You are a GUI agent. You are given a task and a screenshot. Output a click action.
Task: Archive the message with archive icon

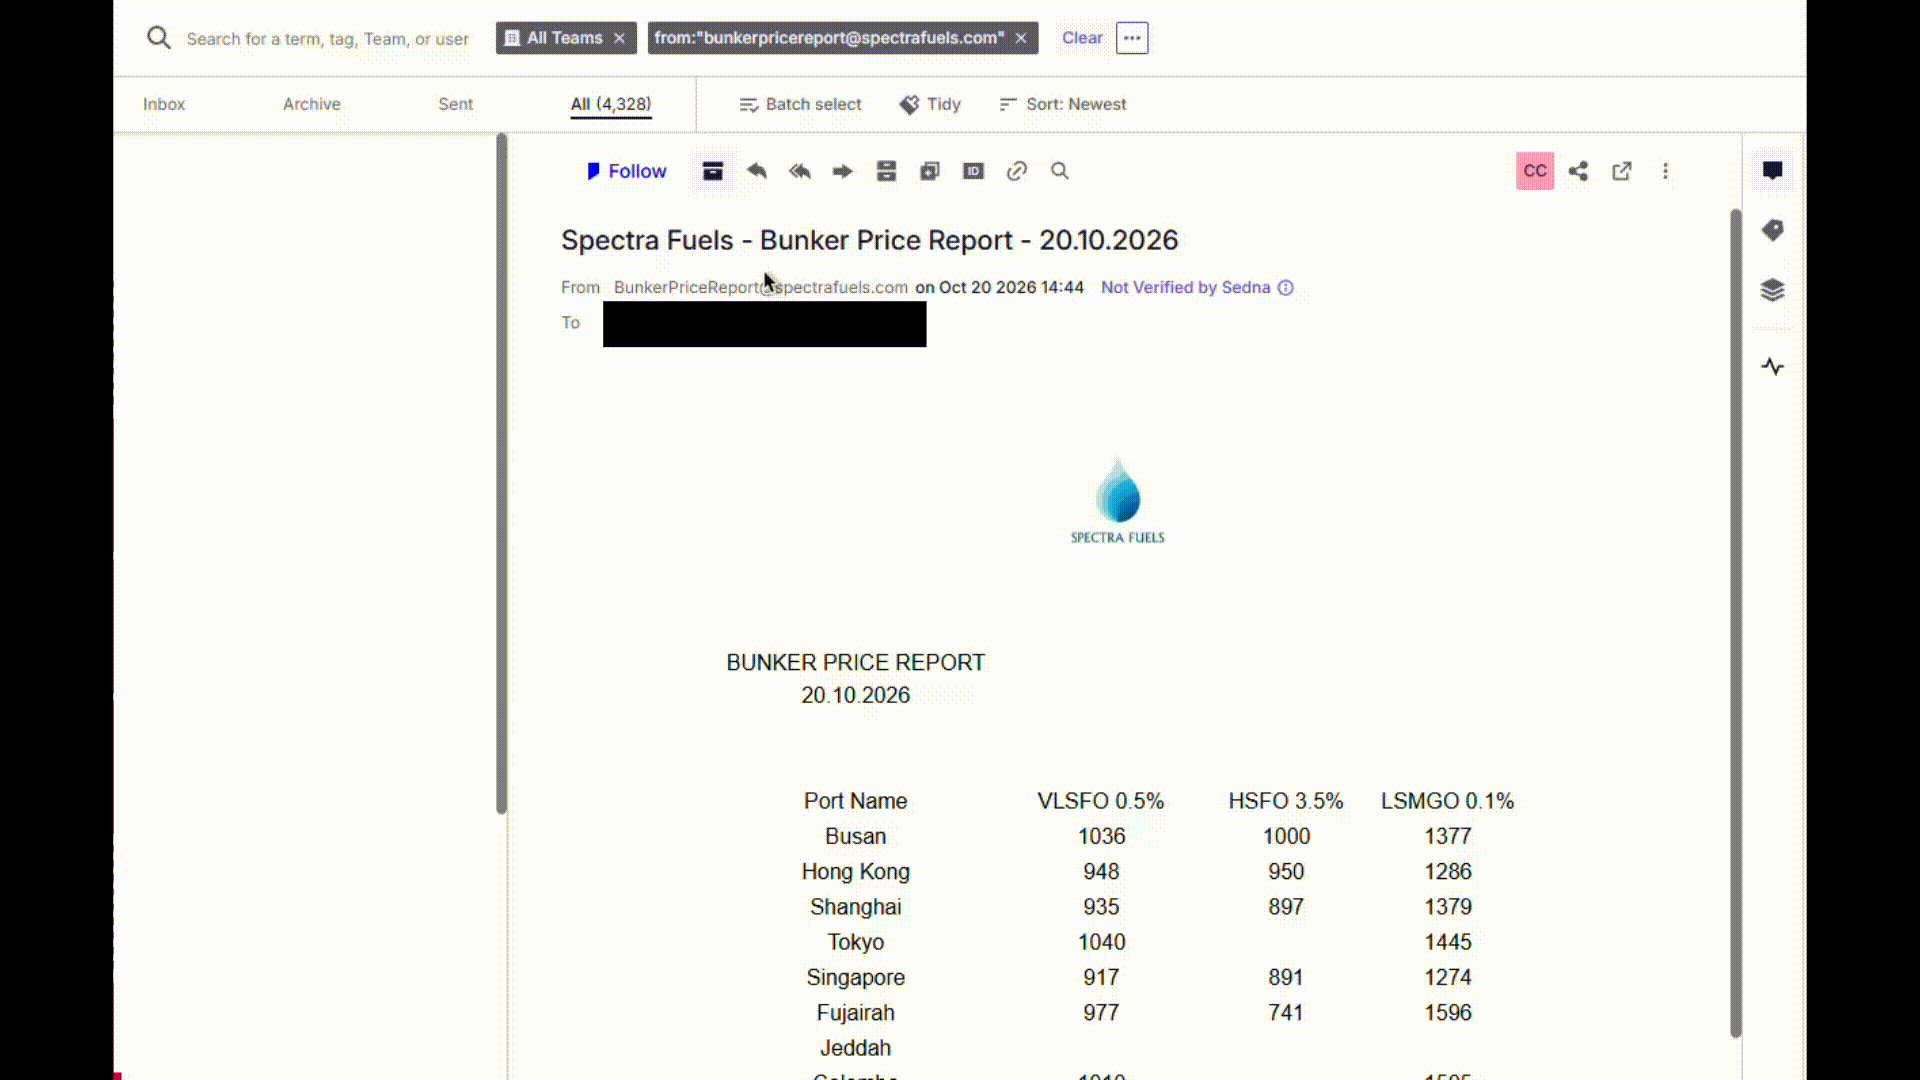712,171
